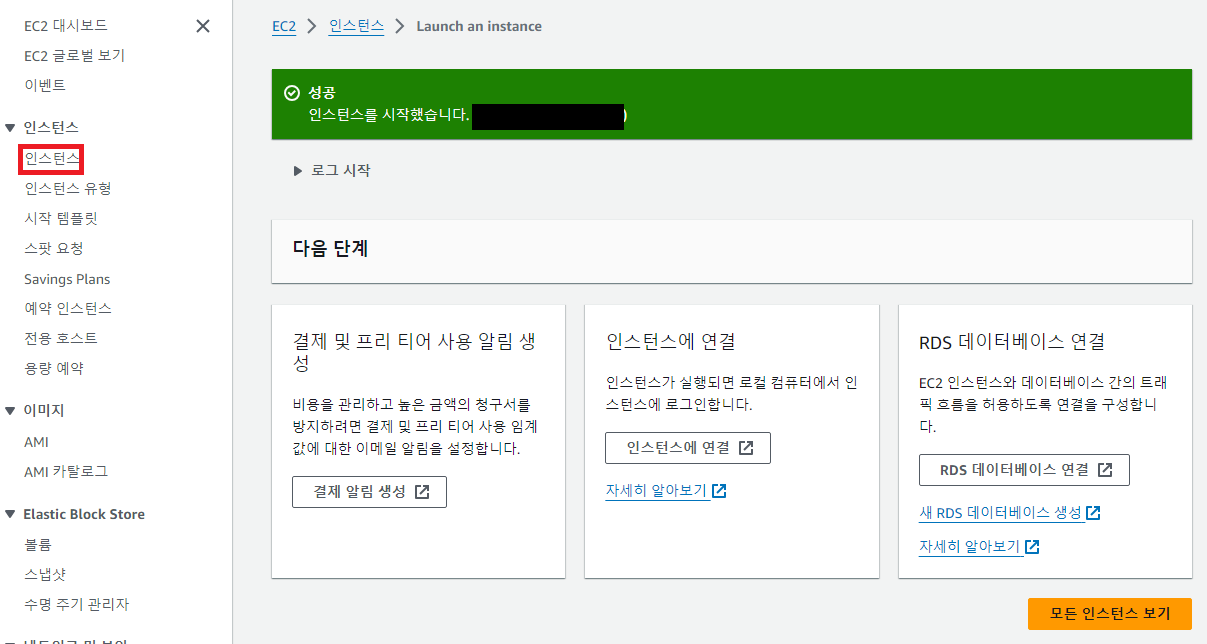Go to 이벤트 in sidebar
The height and width of the screenshot is (644, 1207).
[45, 86]
